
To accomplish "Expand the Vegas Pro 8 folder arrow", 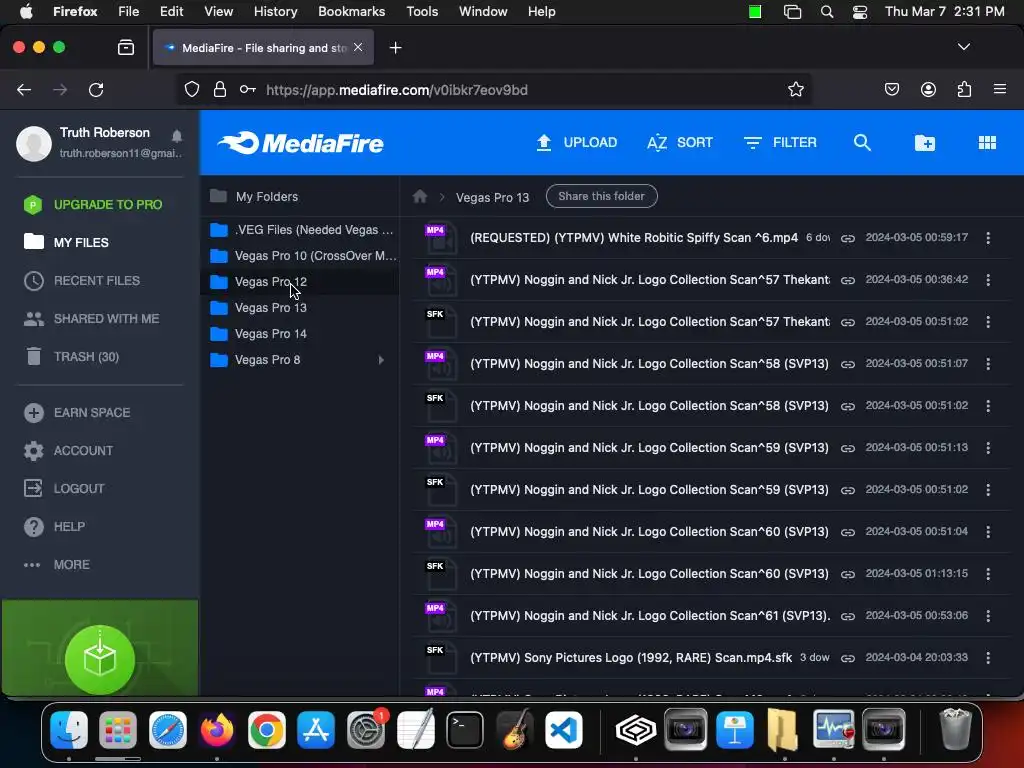I will tap(381, 360).
